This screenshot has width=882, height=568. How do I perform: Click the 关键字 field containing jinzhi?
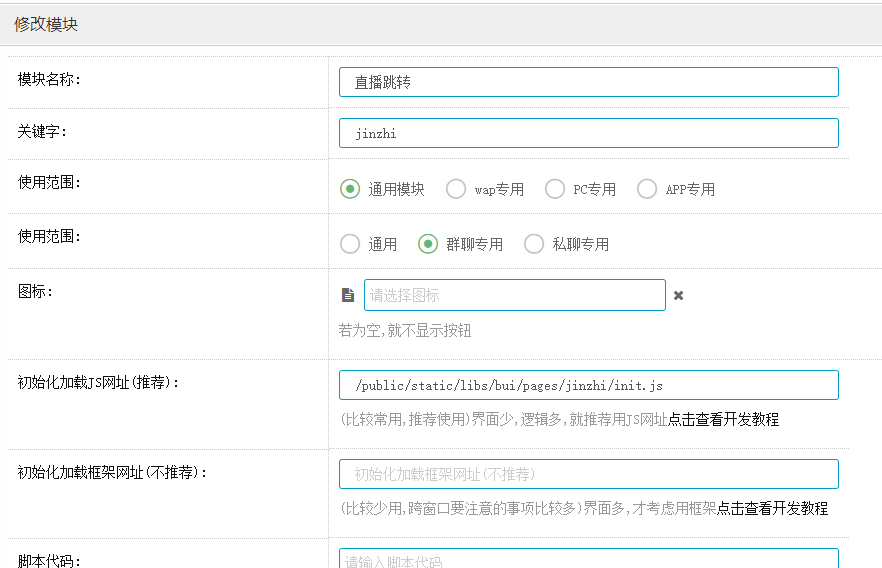588,133
